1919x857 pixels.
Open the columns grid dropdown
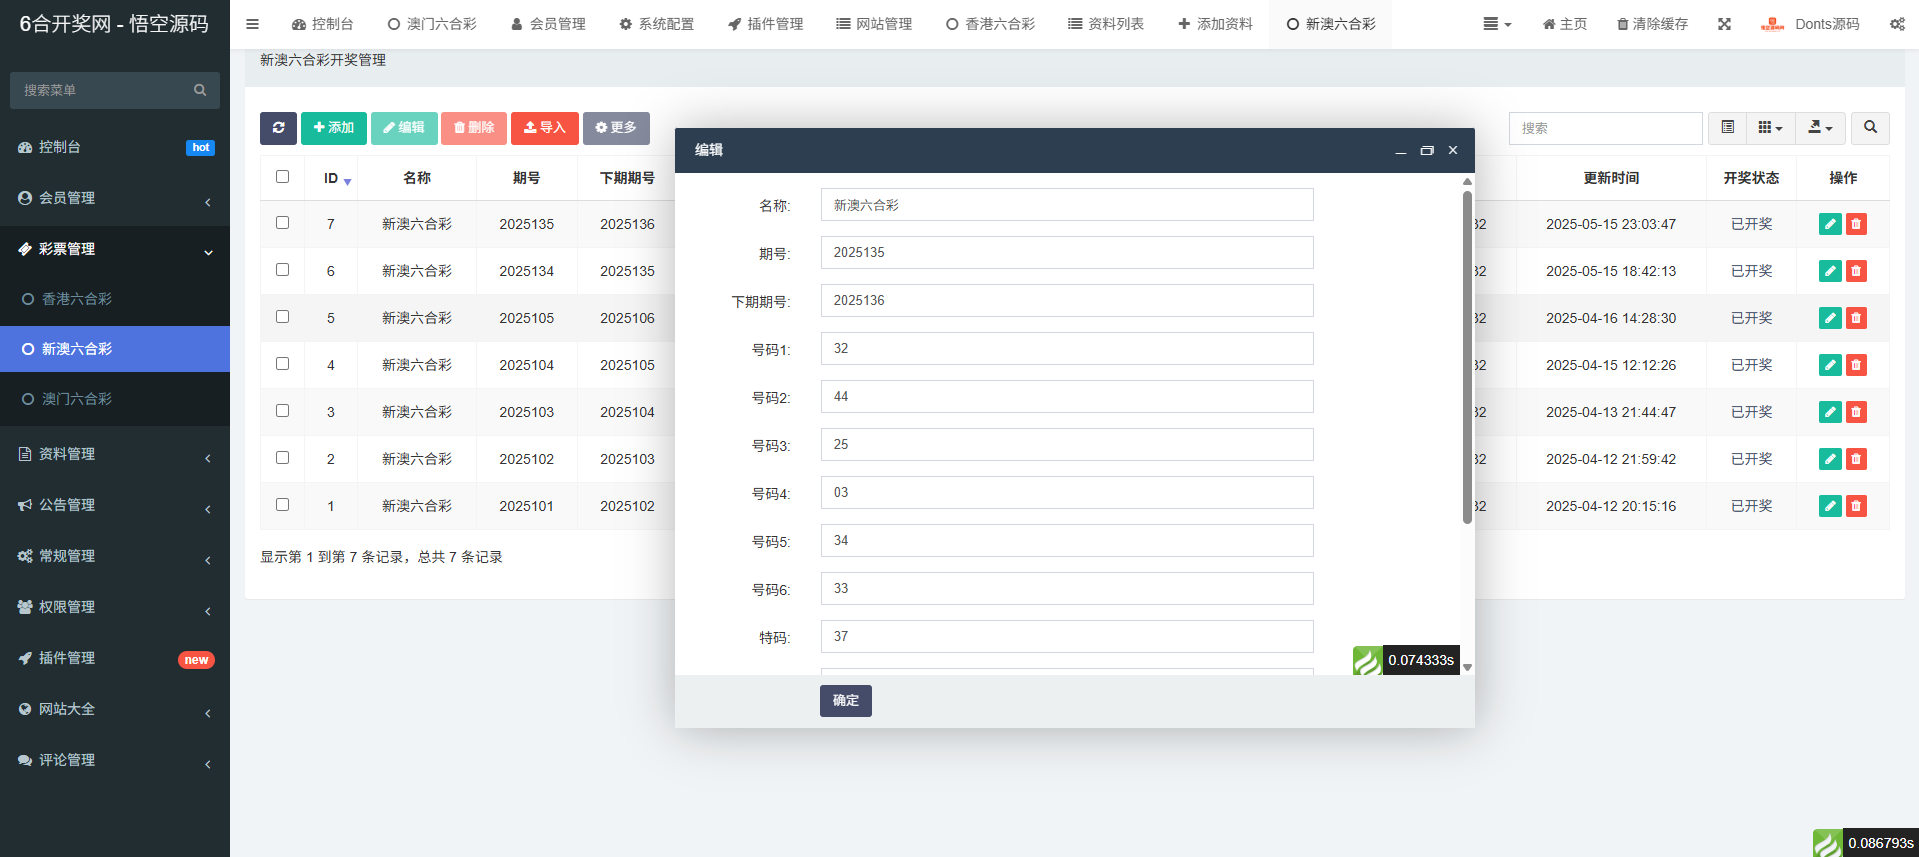tap(1770, 128)
